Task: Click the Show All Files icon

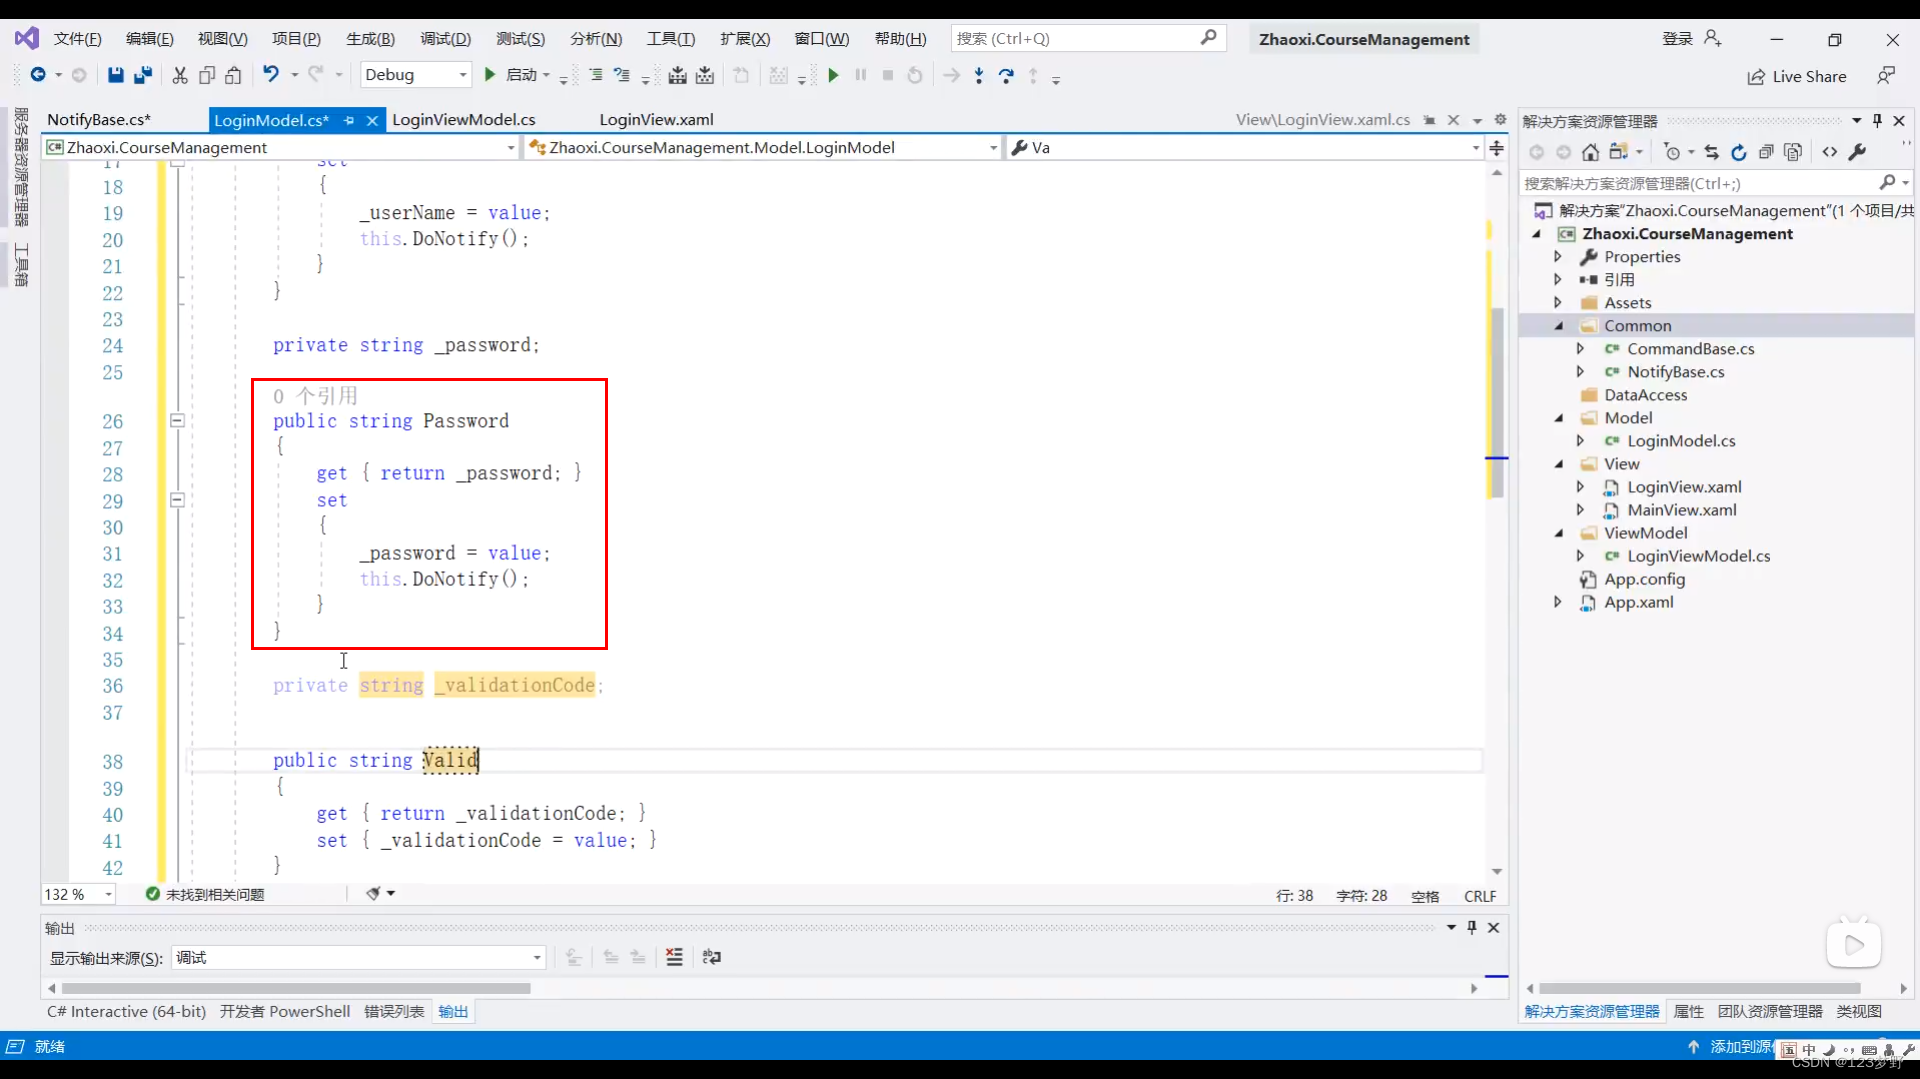Action: pos(1793,152)
